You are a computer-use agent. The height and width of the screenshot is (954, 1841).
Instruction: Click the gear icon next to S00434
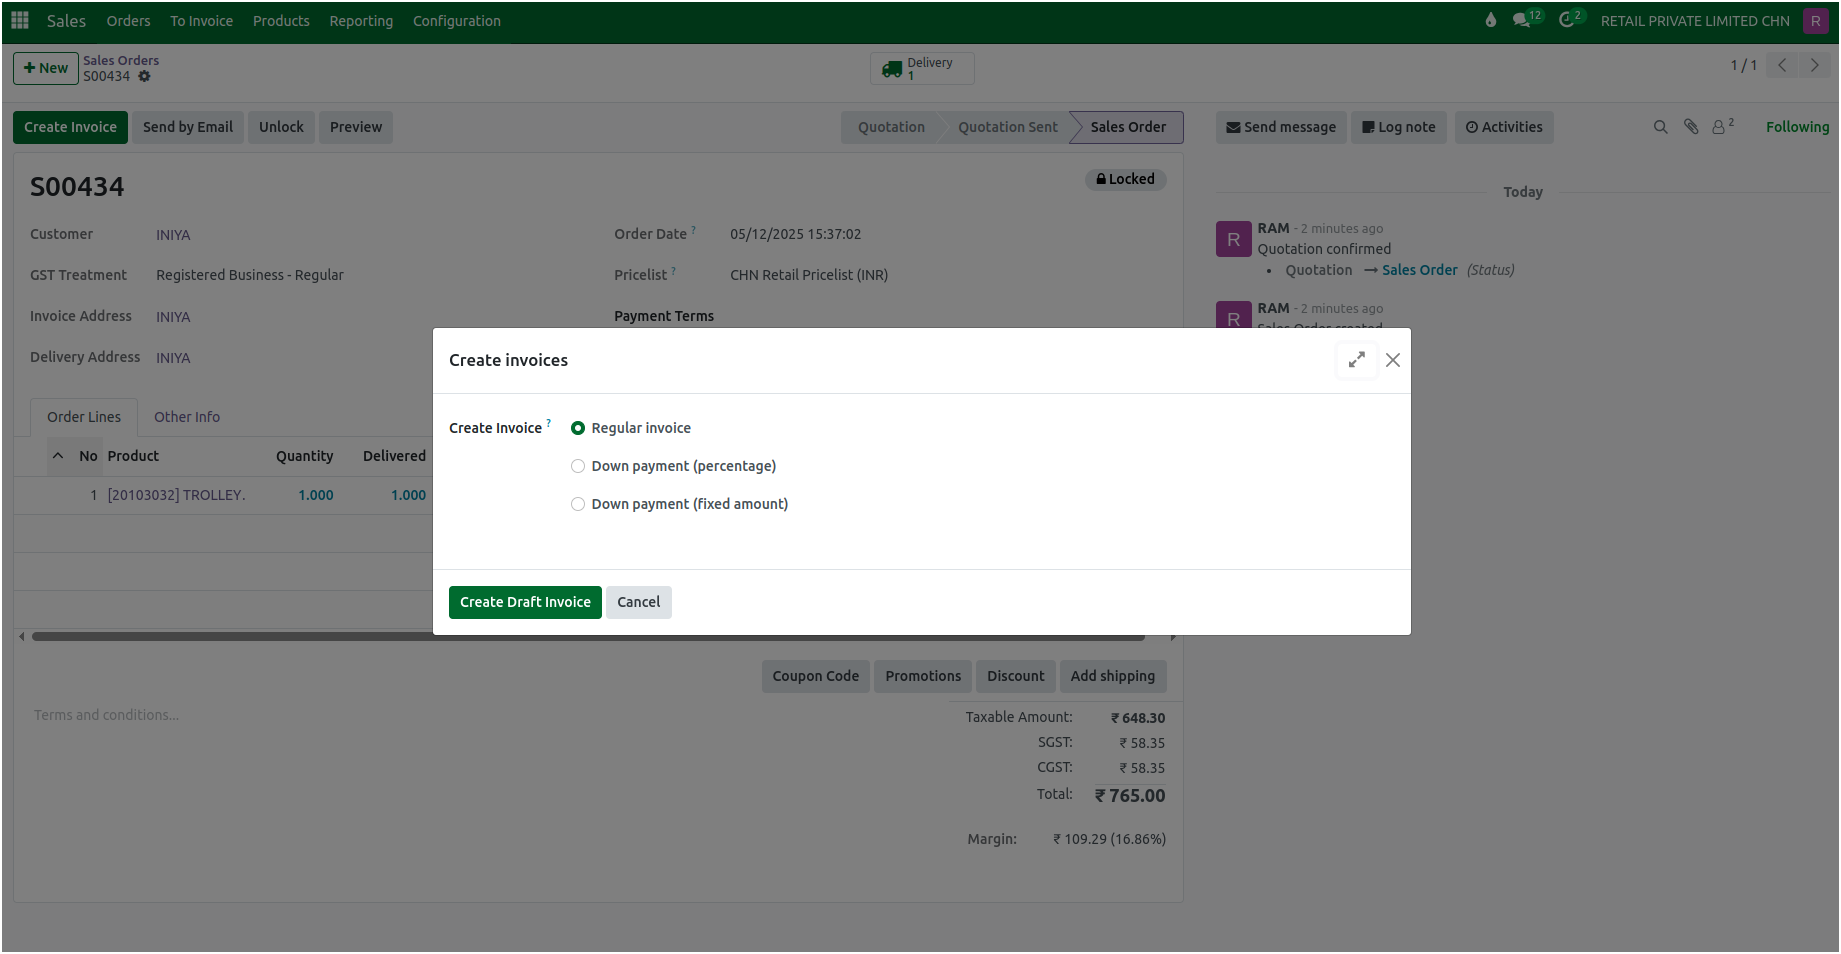pyautogui.click(x=144, y=76)
